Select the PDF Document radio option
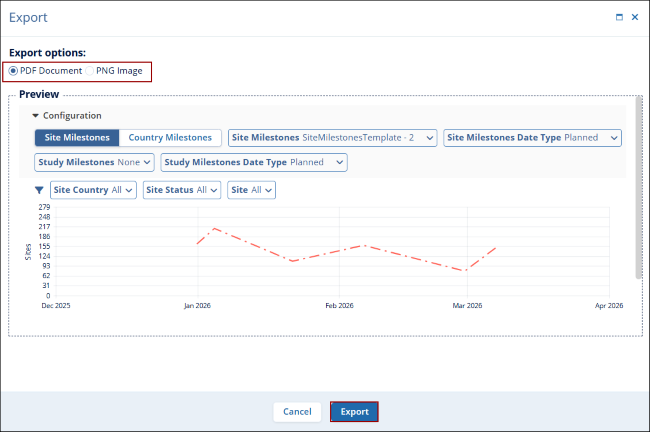 pos(13,71)
